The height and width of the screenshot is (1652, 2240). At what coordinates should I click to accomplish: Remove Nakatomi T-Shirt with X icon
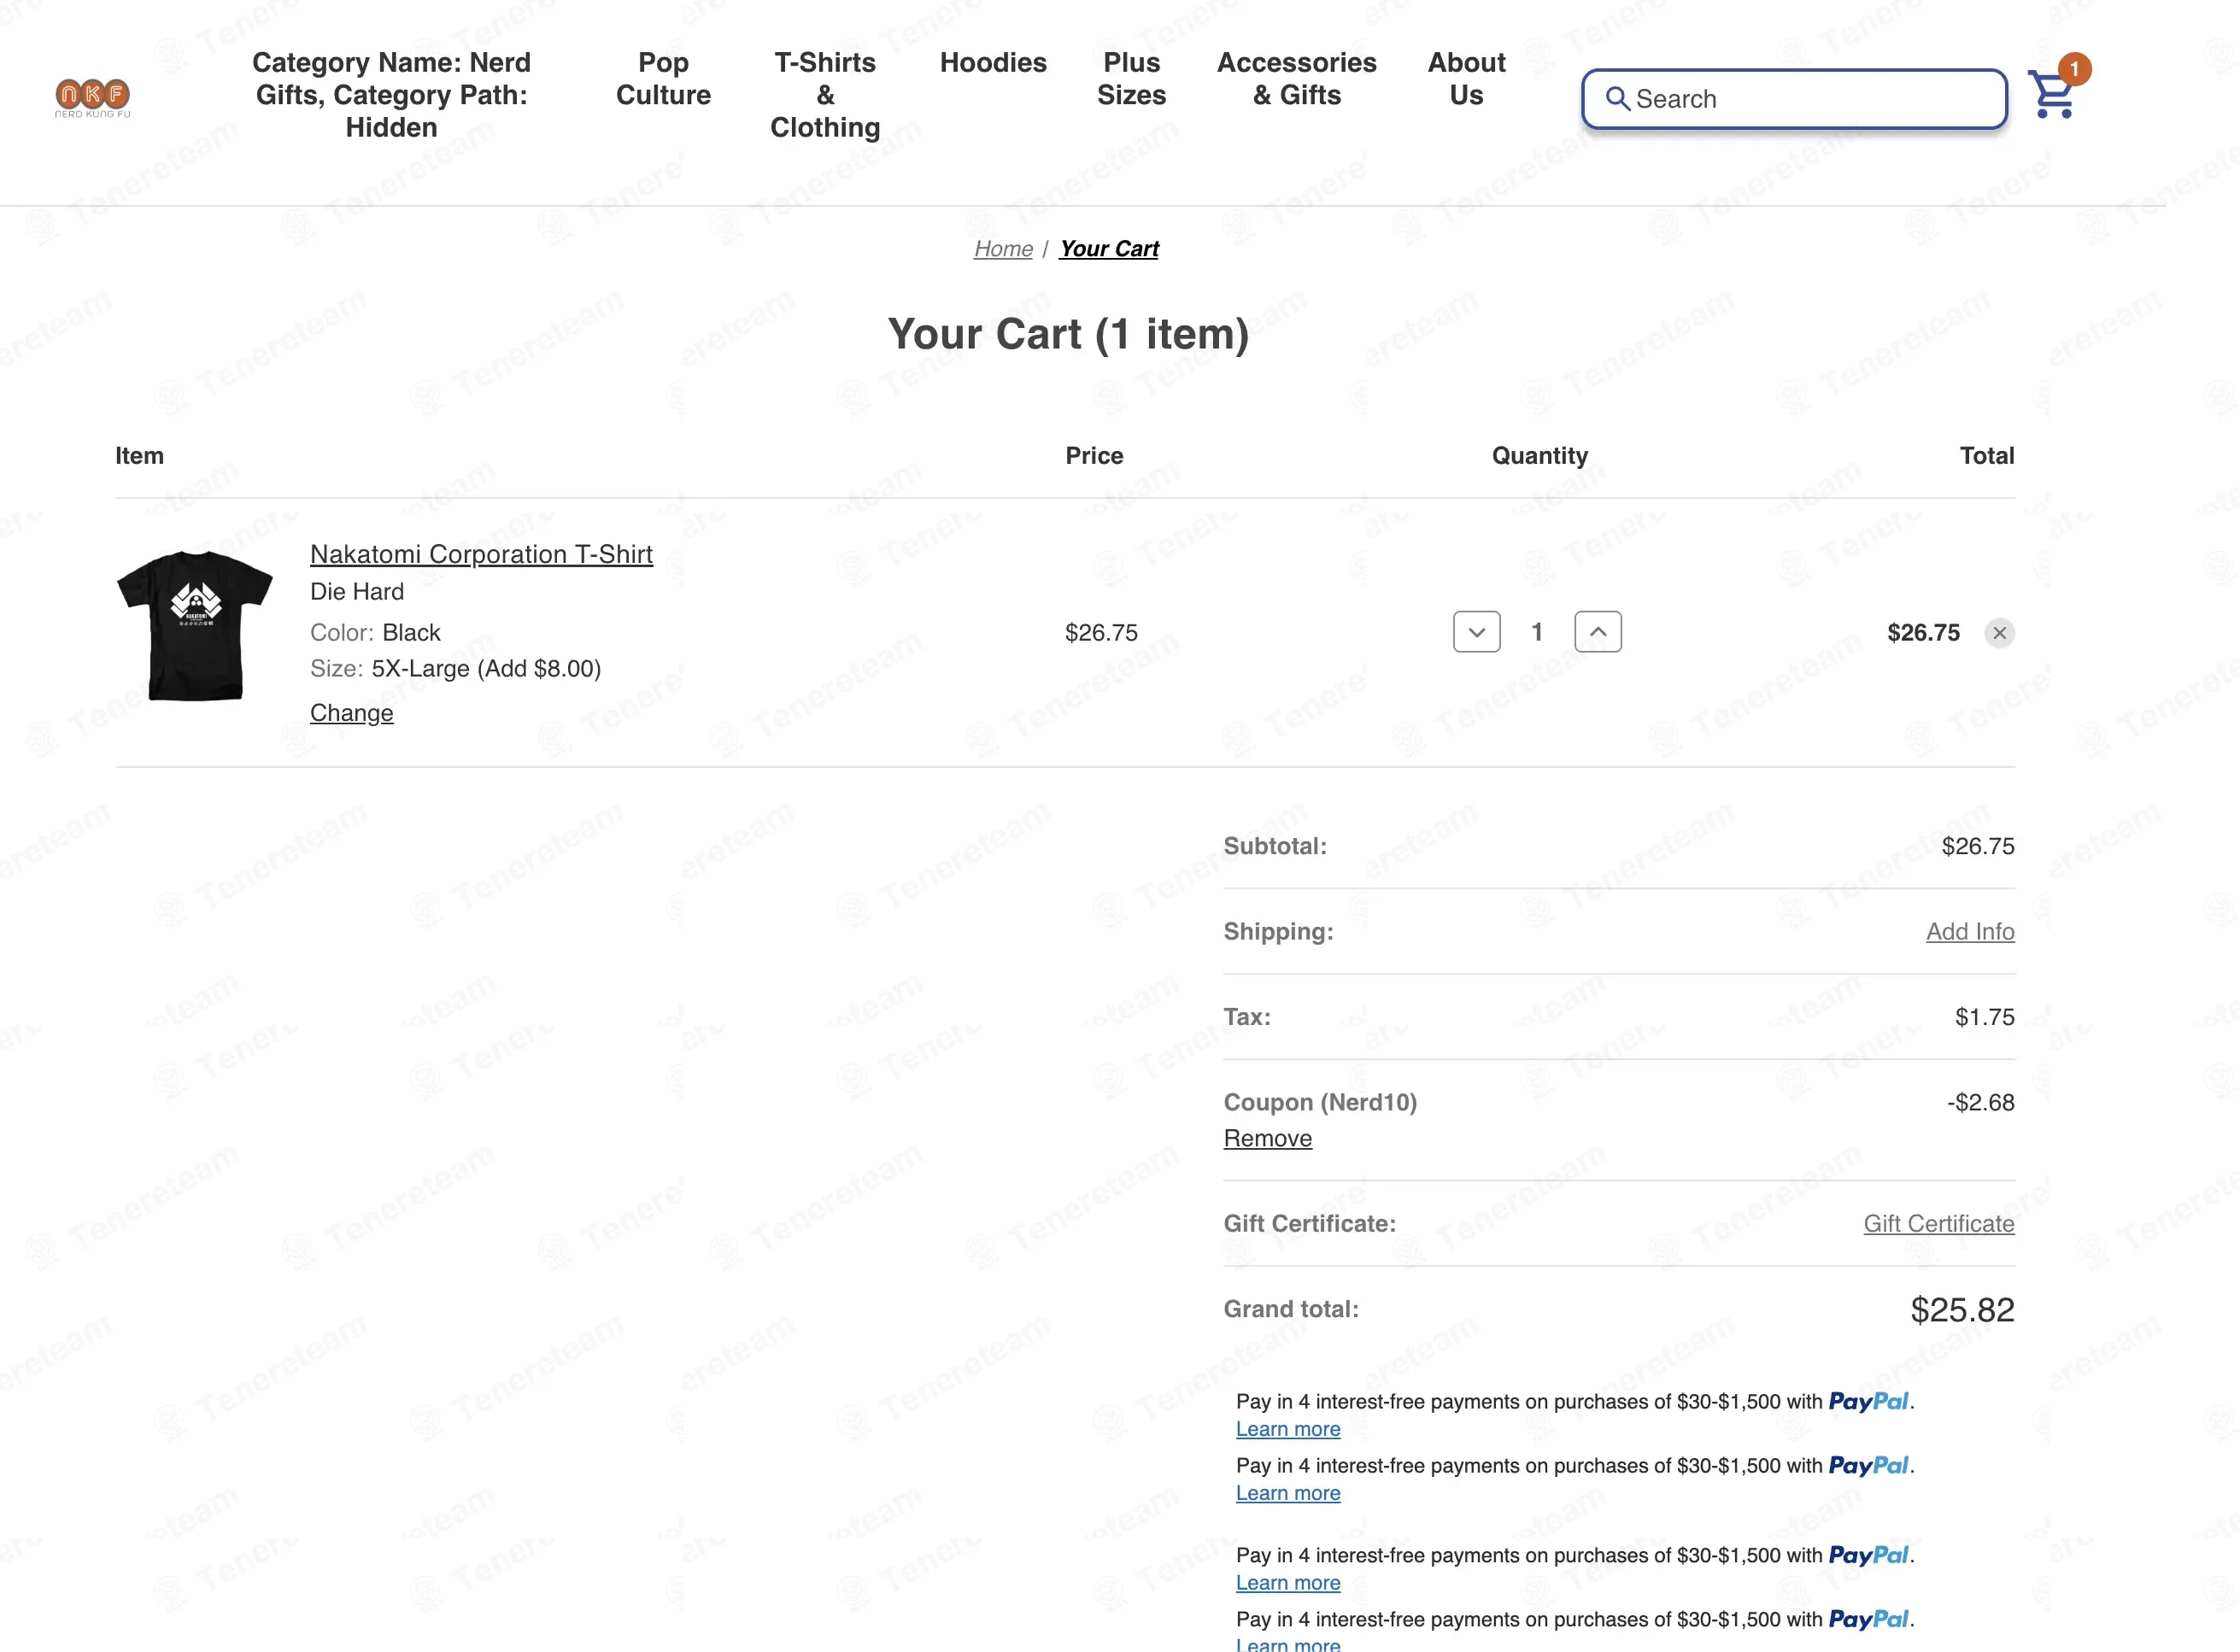pyautogui.click(x=1999, y=632)
